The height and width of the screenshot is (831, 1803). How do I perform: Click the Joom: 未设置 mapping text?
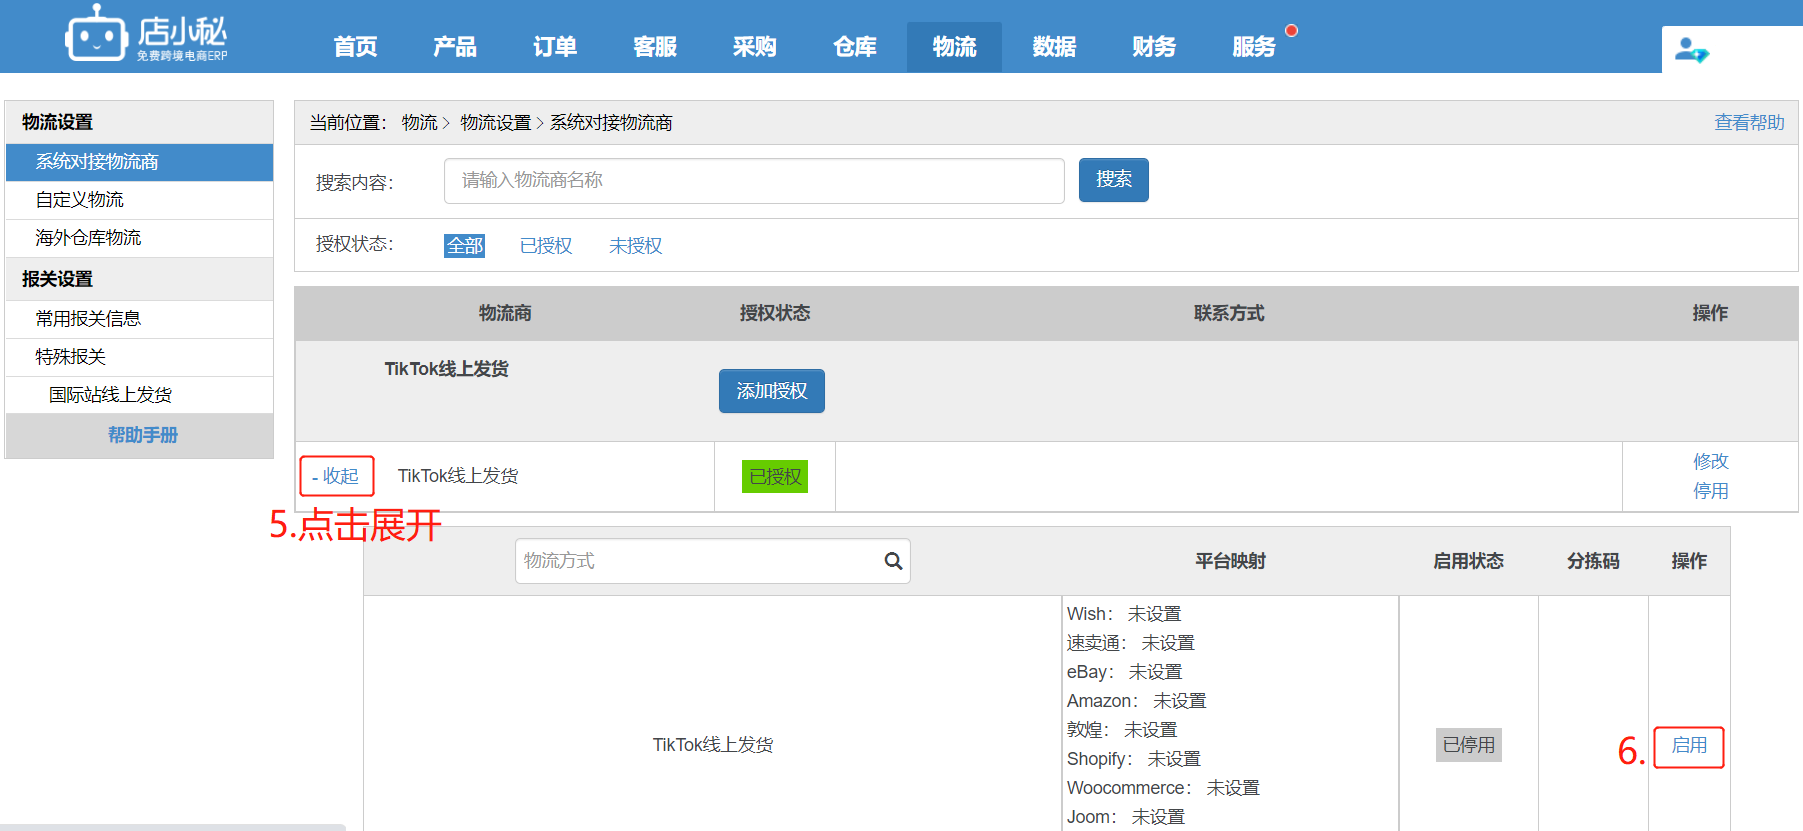[1126, 817]
